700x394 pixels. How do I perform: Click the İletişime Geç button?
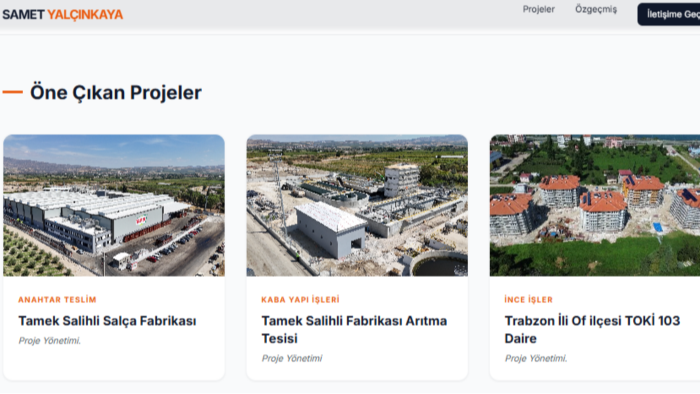[x=669, y=14]
